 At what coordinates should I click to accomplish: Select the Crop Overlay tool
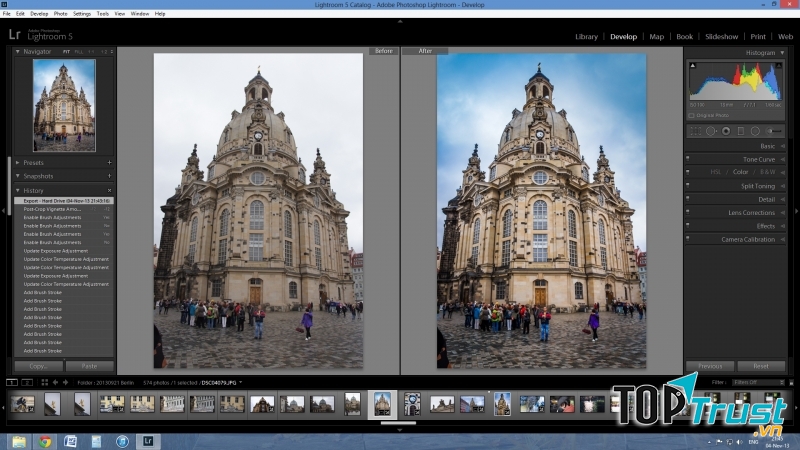coord(695,131)
